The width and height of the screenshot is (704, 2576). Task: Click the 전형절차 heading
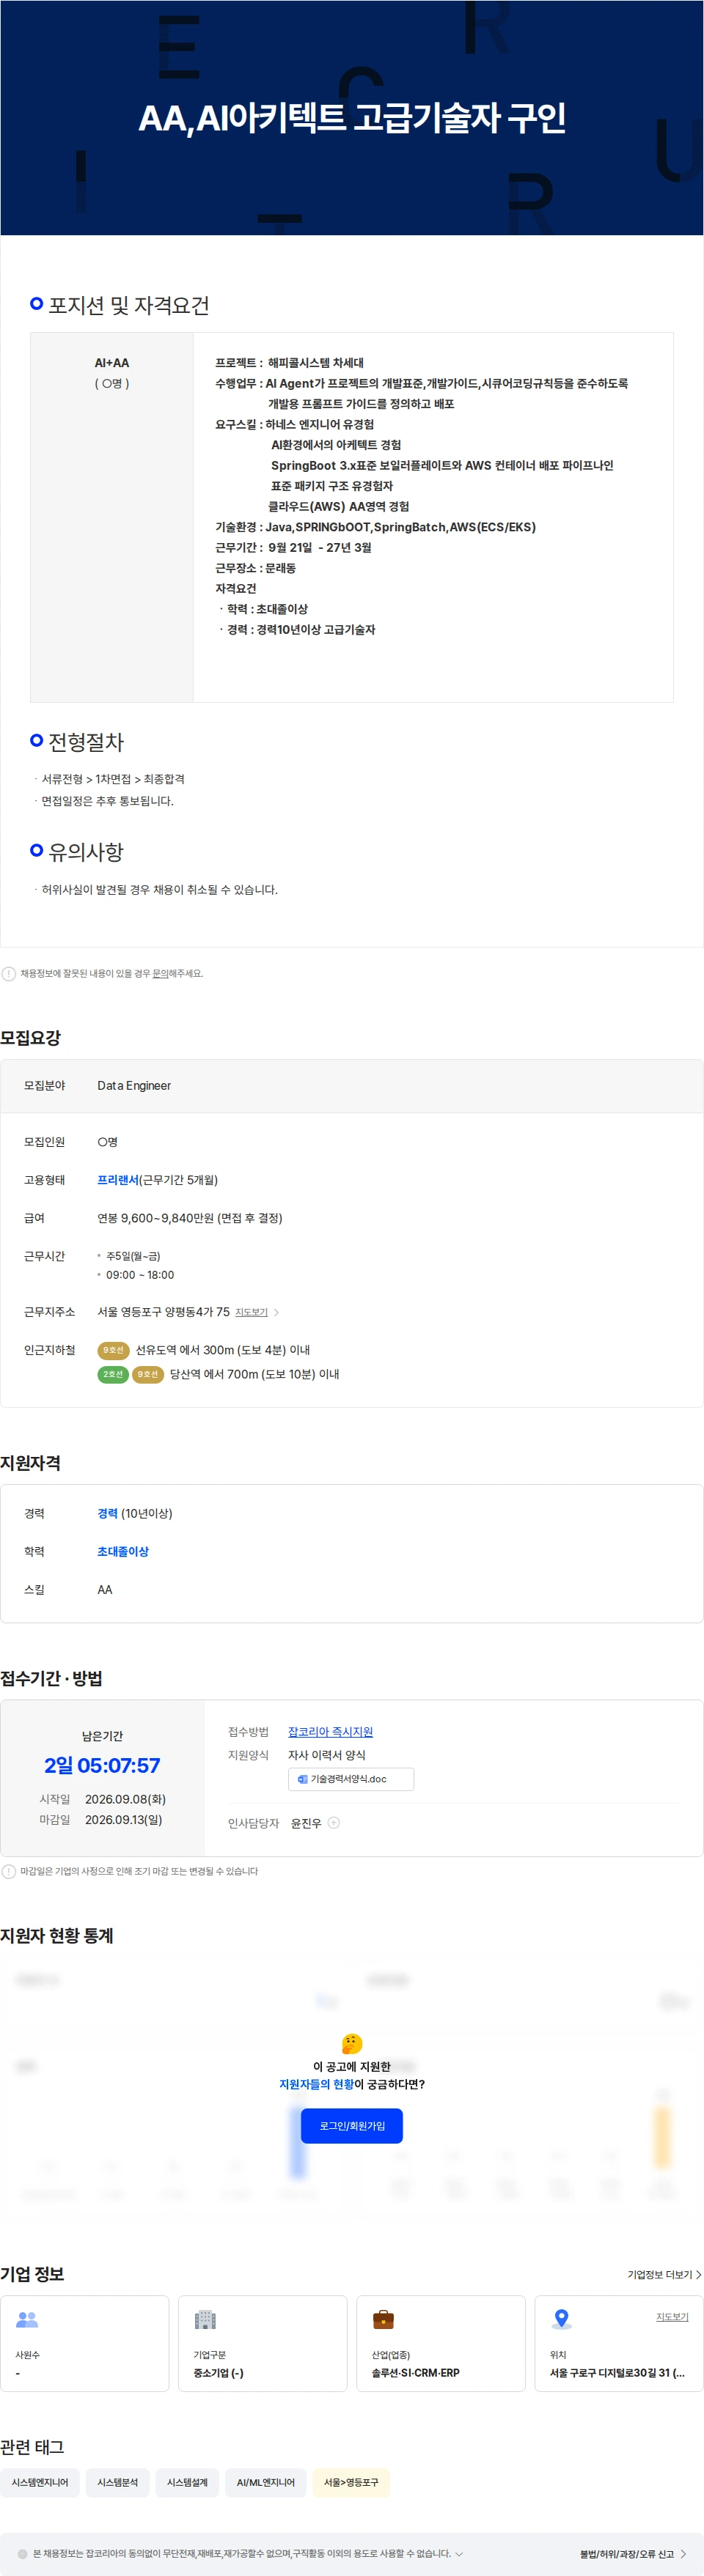coord(86,742)
